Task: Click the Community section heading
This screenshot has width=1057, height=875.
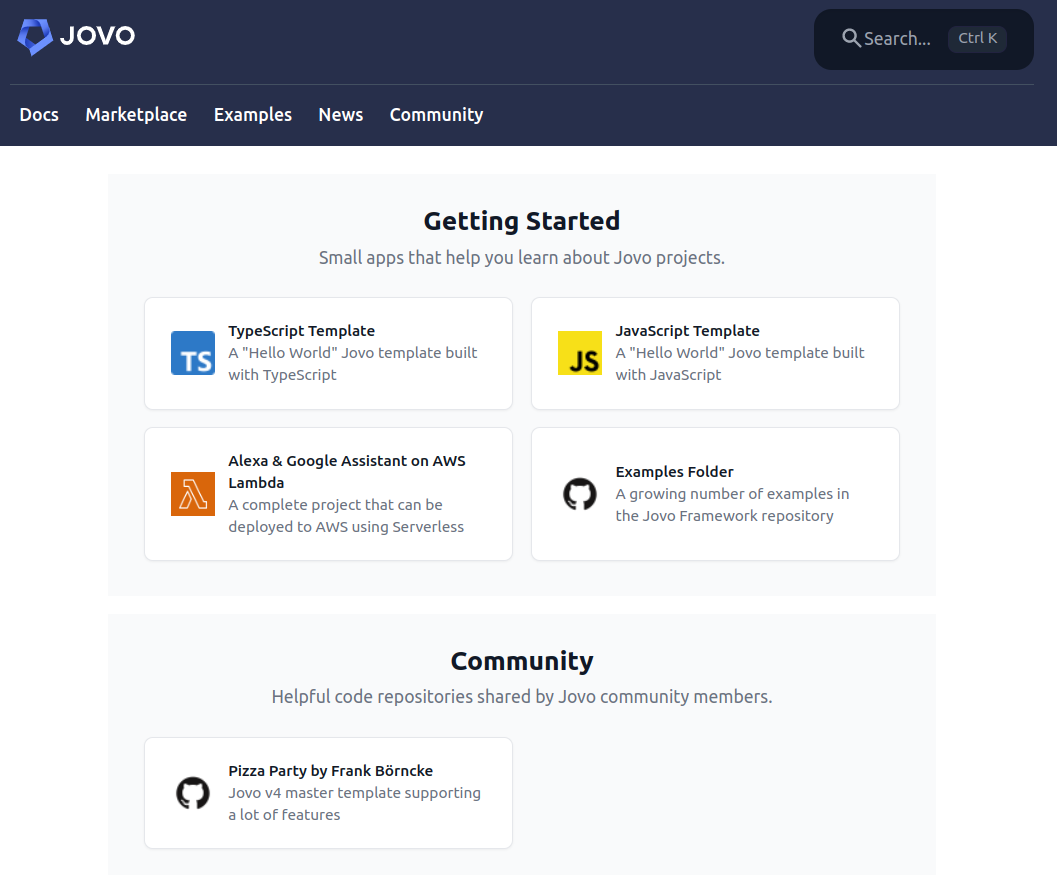Action: pyautogui.click(x=522, y=661)
